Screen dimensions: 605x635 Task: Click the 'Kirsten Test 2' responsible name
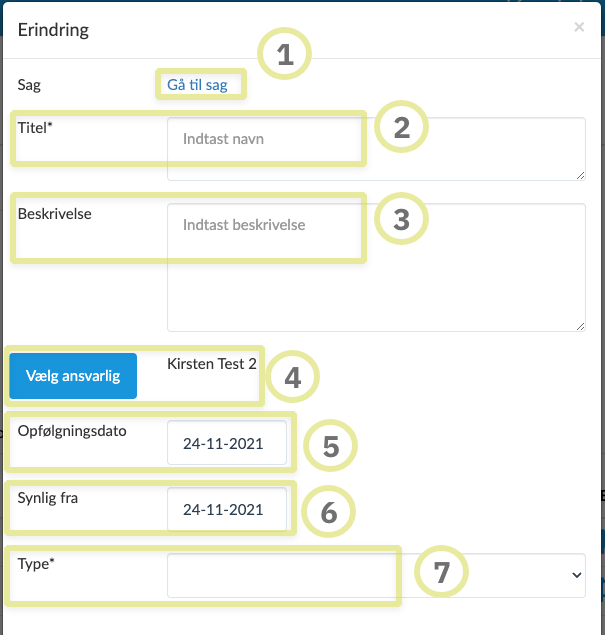212,364
